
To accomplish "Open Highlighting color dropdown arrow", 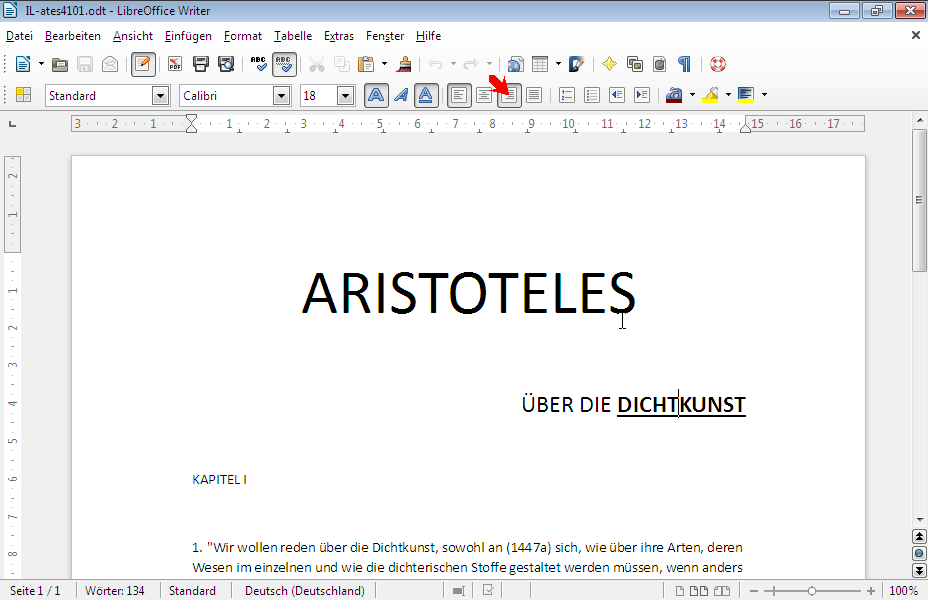I will click(729, 95).
